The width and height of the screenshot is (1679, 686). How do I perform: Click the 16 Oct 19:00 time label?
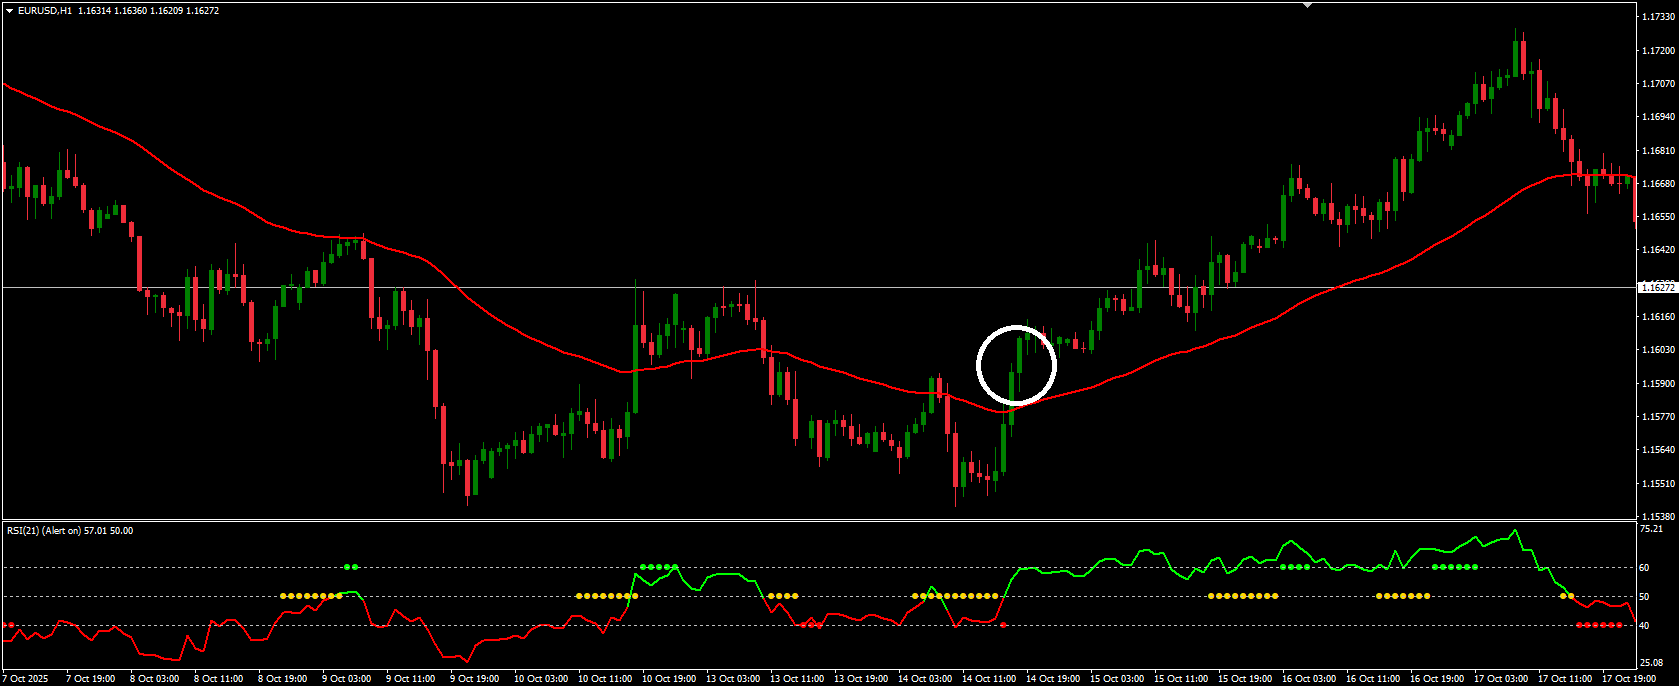tap(1436, 679)
